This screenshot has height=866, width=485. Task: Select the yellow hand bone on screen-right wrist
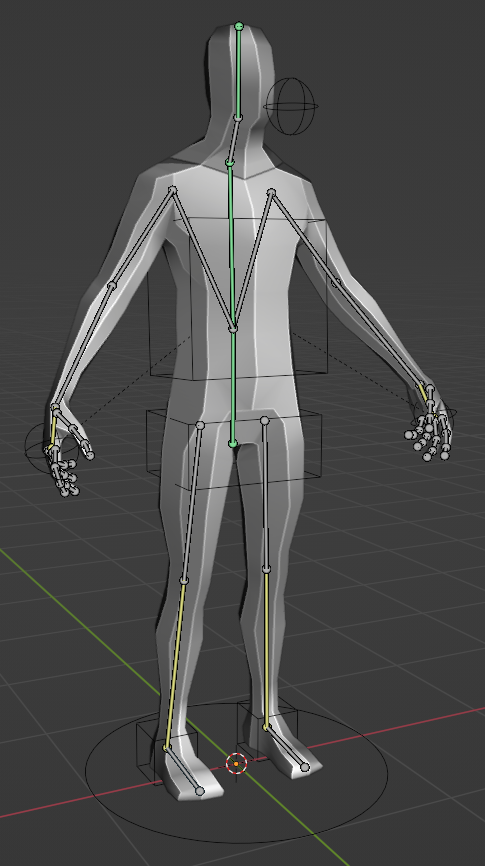(424, 395)
